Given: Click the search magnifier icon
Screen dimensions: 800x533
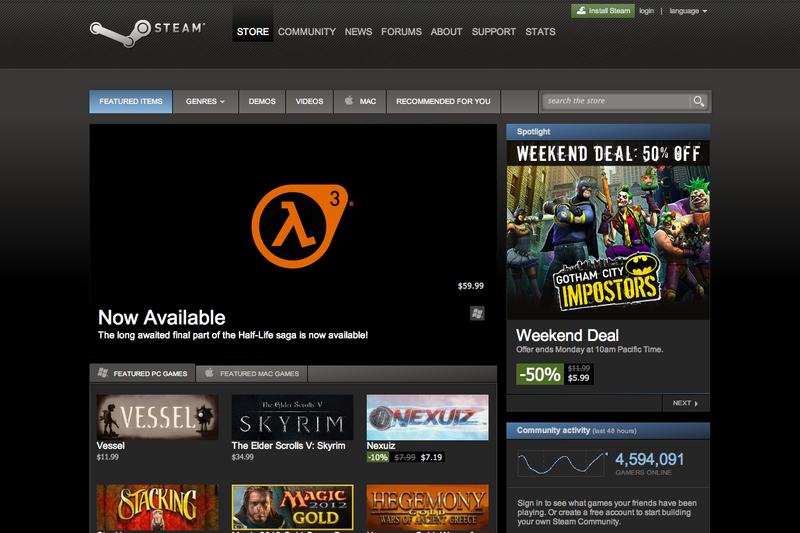Looking at the screenshot, I should (x=698, y=101).
